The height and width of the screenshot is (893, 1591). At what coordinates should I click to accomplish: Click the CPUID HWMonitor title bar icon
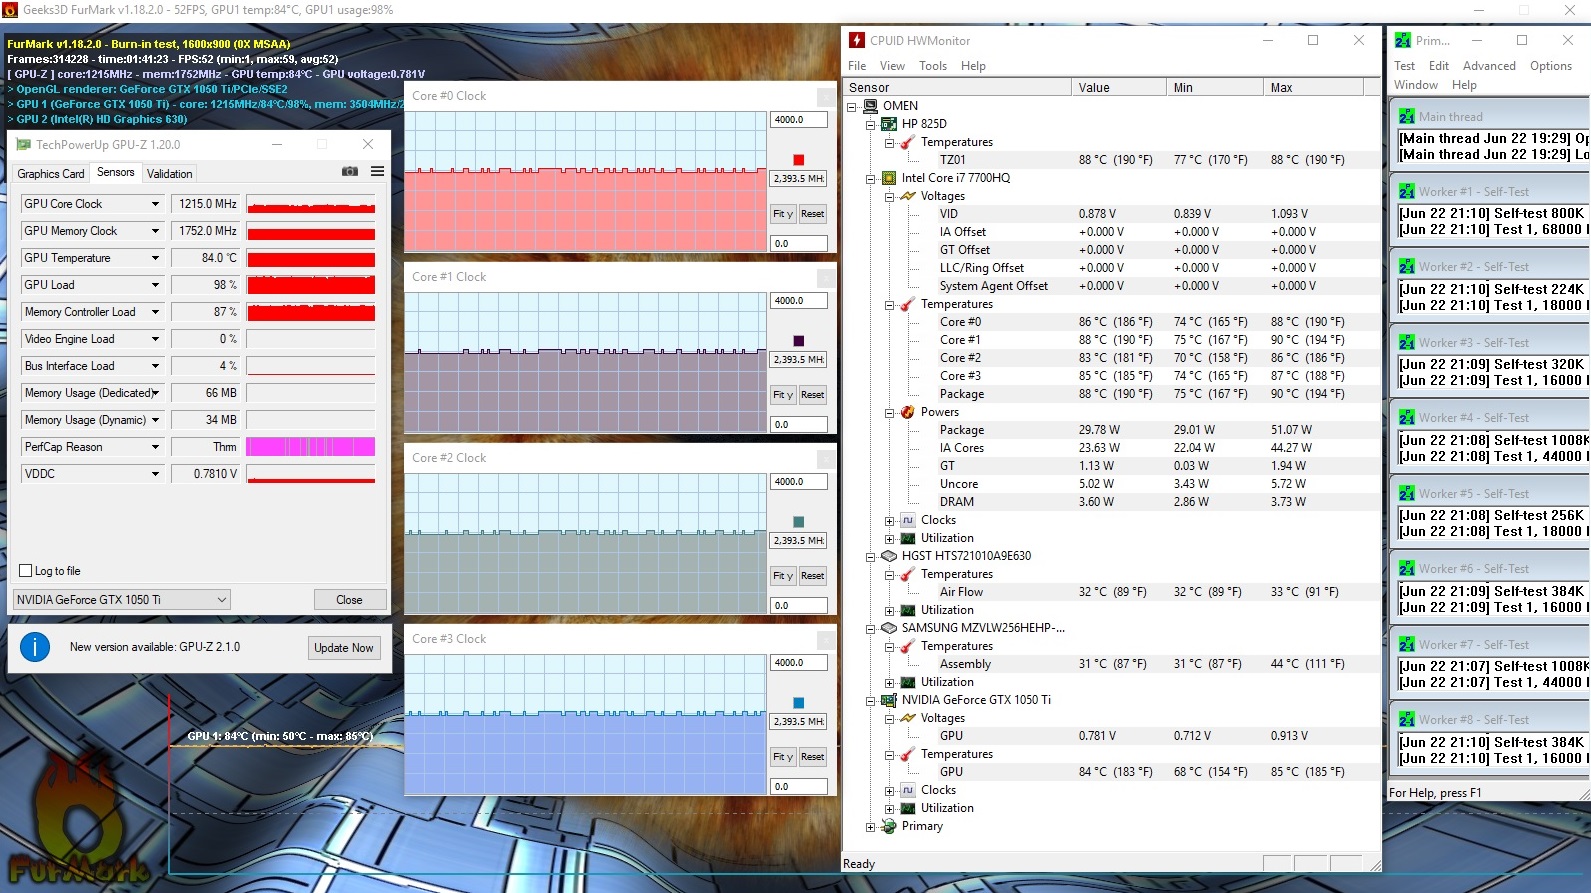click(856, 40)
